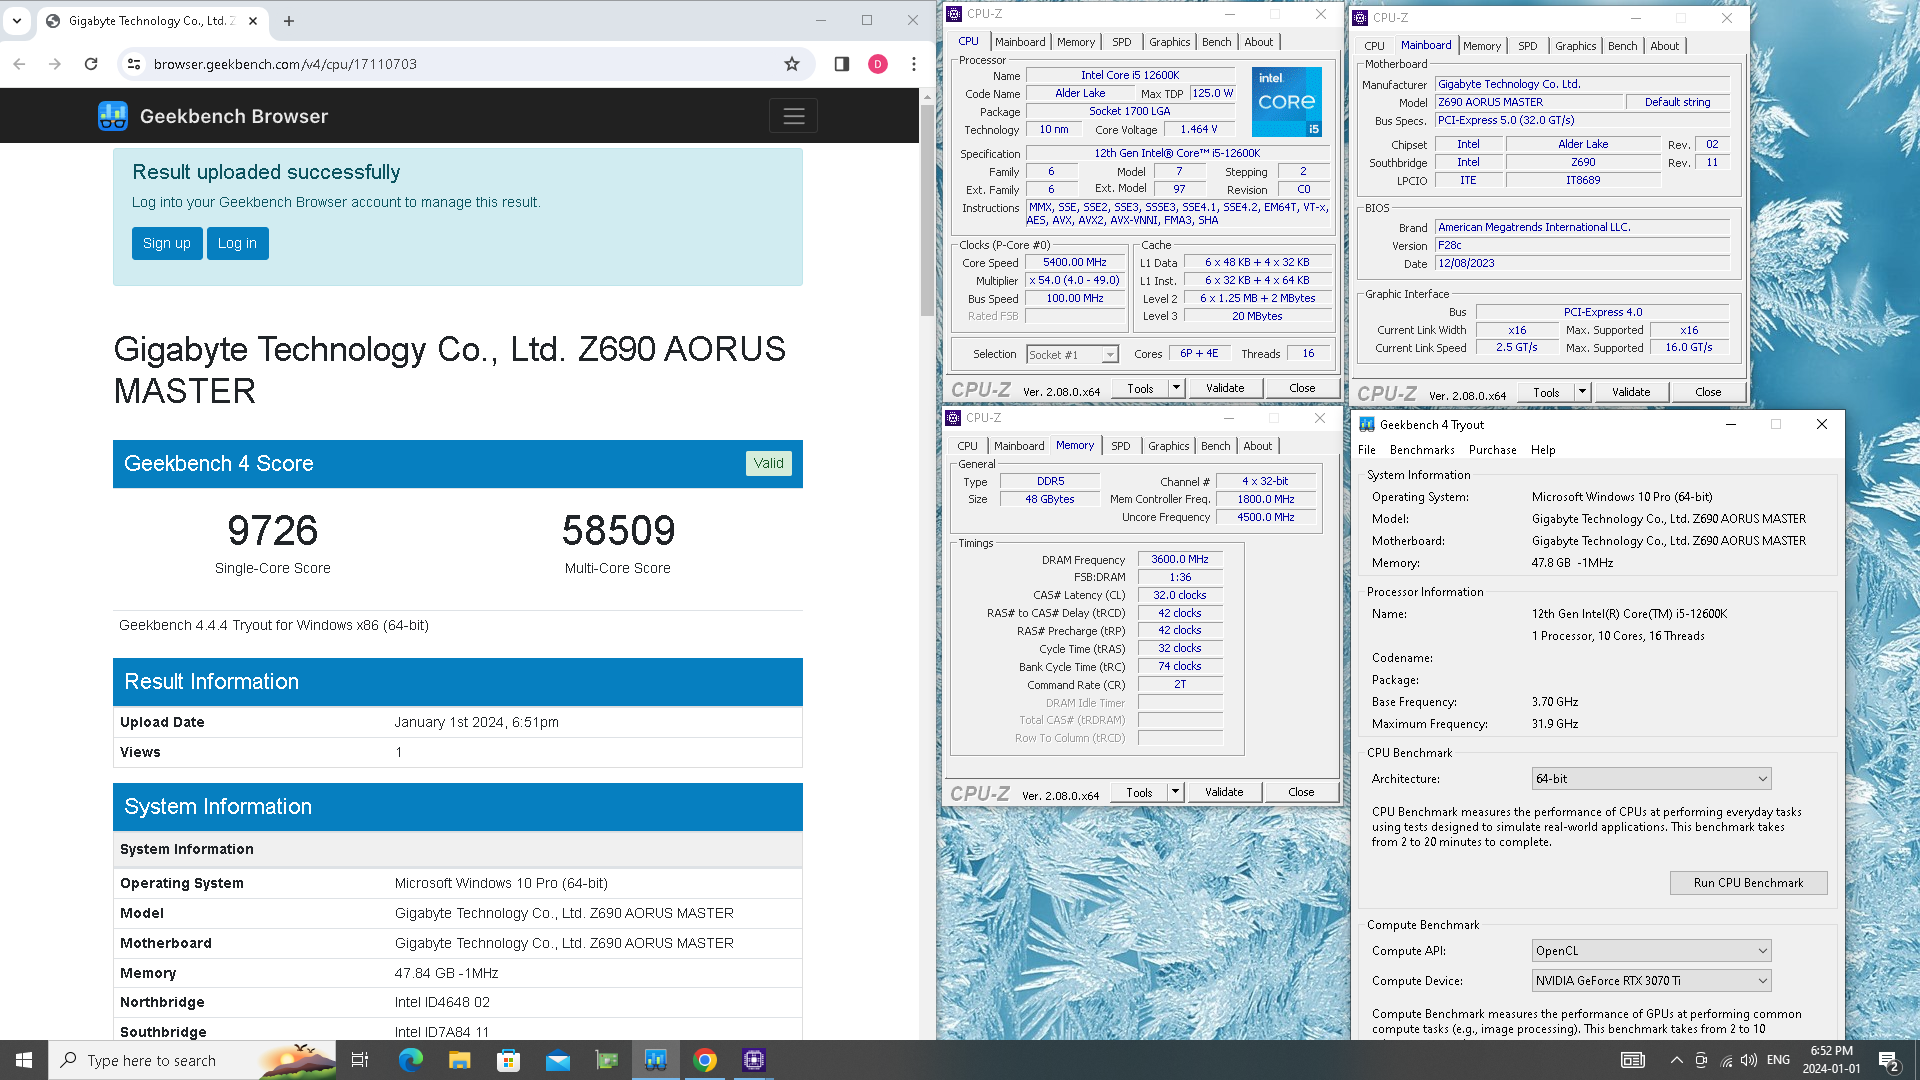Open tab search chevron in Chrome
The width and height of the screenshot is (1920, 1080).
17,20
